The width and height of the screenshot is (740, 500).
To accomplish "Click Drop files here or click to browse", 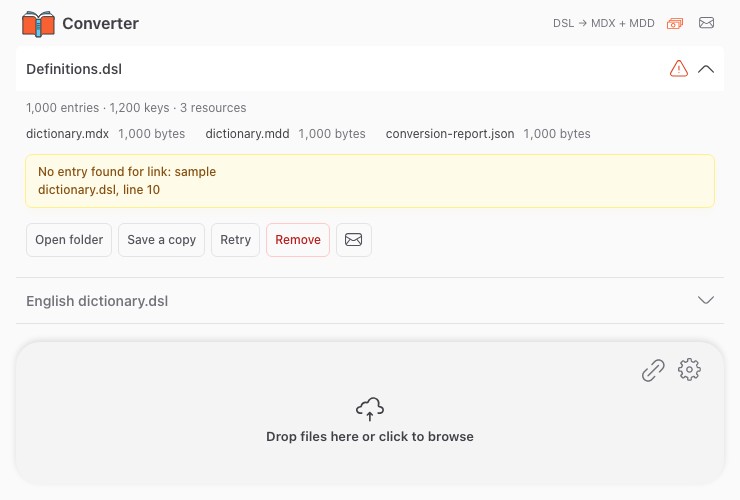I will click(370, 436).
